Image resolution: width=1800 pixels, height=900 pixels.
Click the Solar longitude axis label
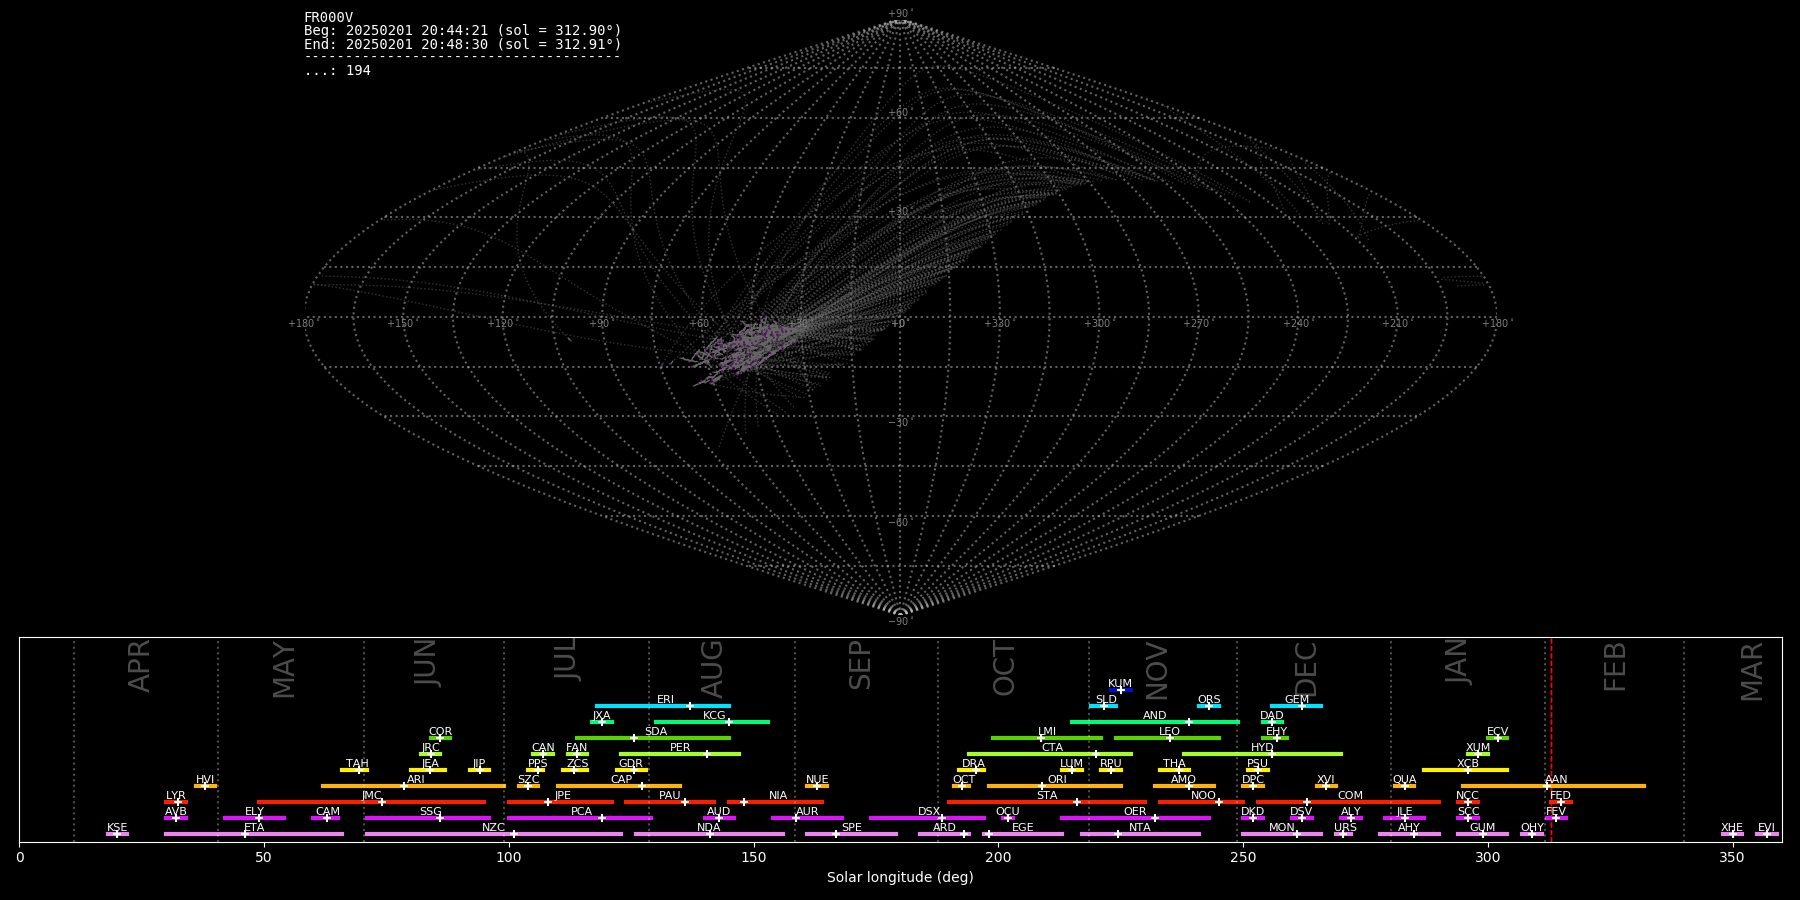[x=900, y=878]
